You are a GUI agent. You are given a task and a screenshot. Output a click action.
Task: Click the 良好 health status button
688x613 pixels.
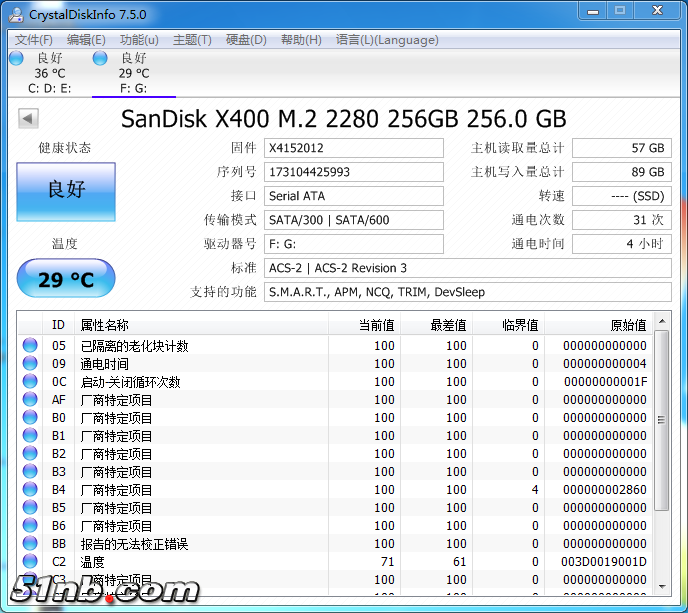[x=66, y=192]
